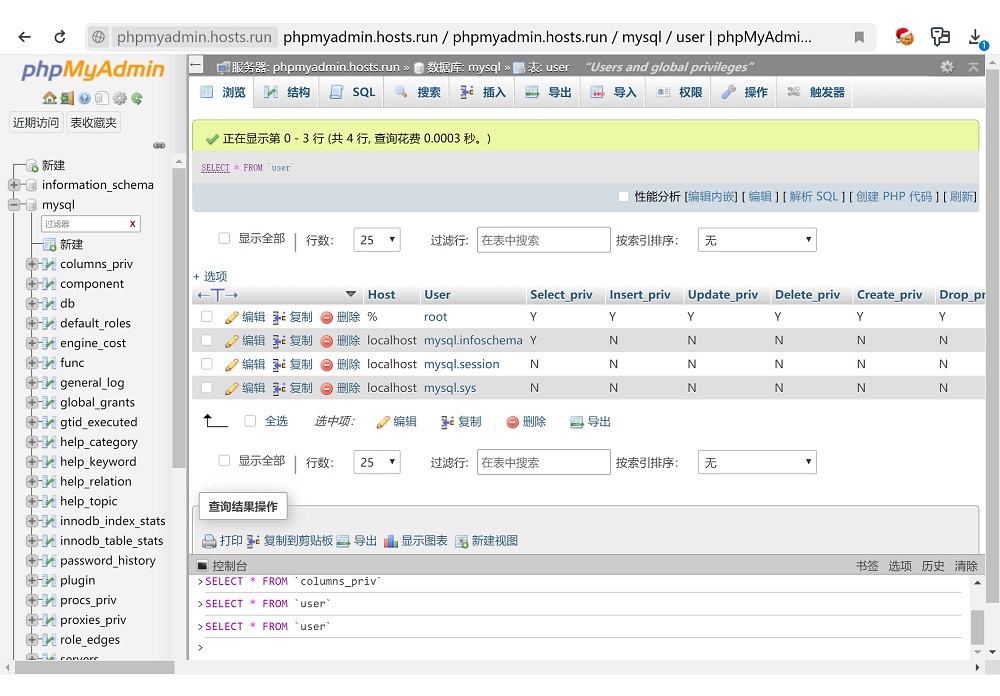
Task: Open the bottom sort-by-index dropdown
Action: [757, 462]
